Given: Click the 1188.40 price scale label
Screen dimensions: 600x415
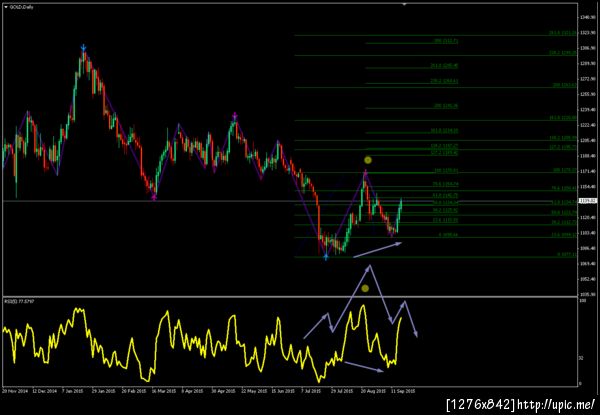Looking at the screenshot, I should coord(586,156).
